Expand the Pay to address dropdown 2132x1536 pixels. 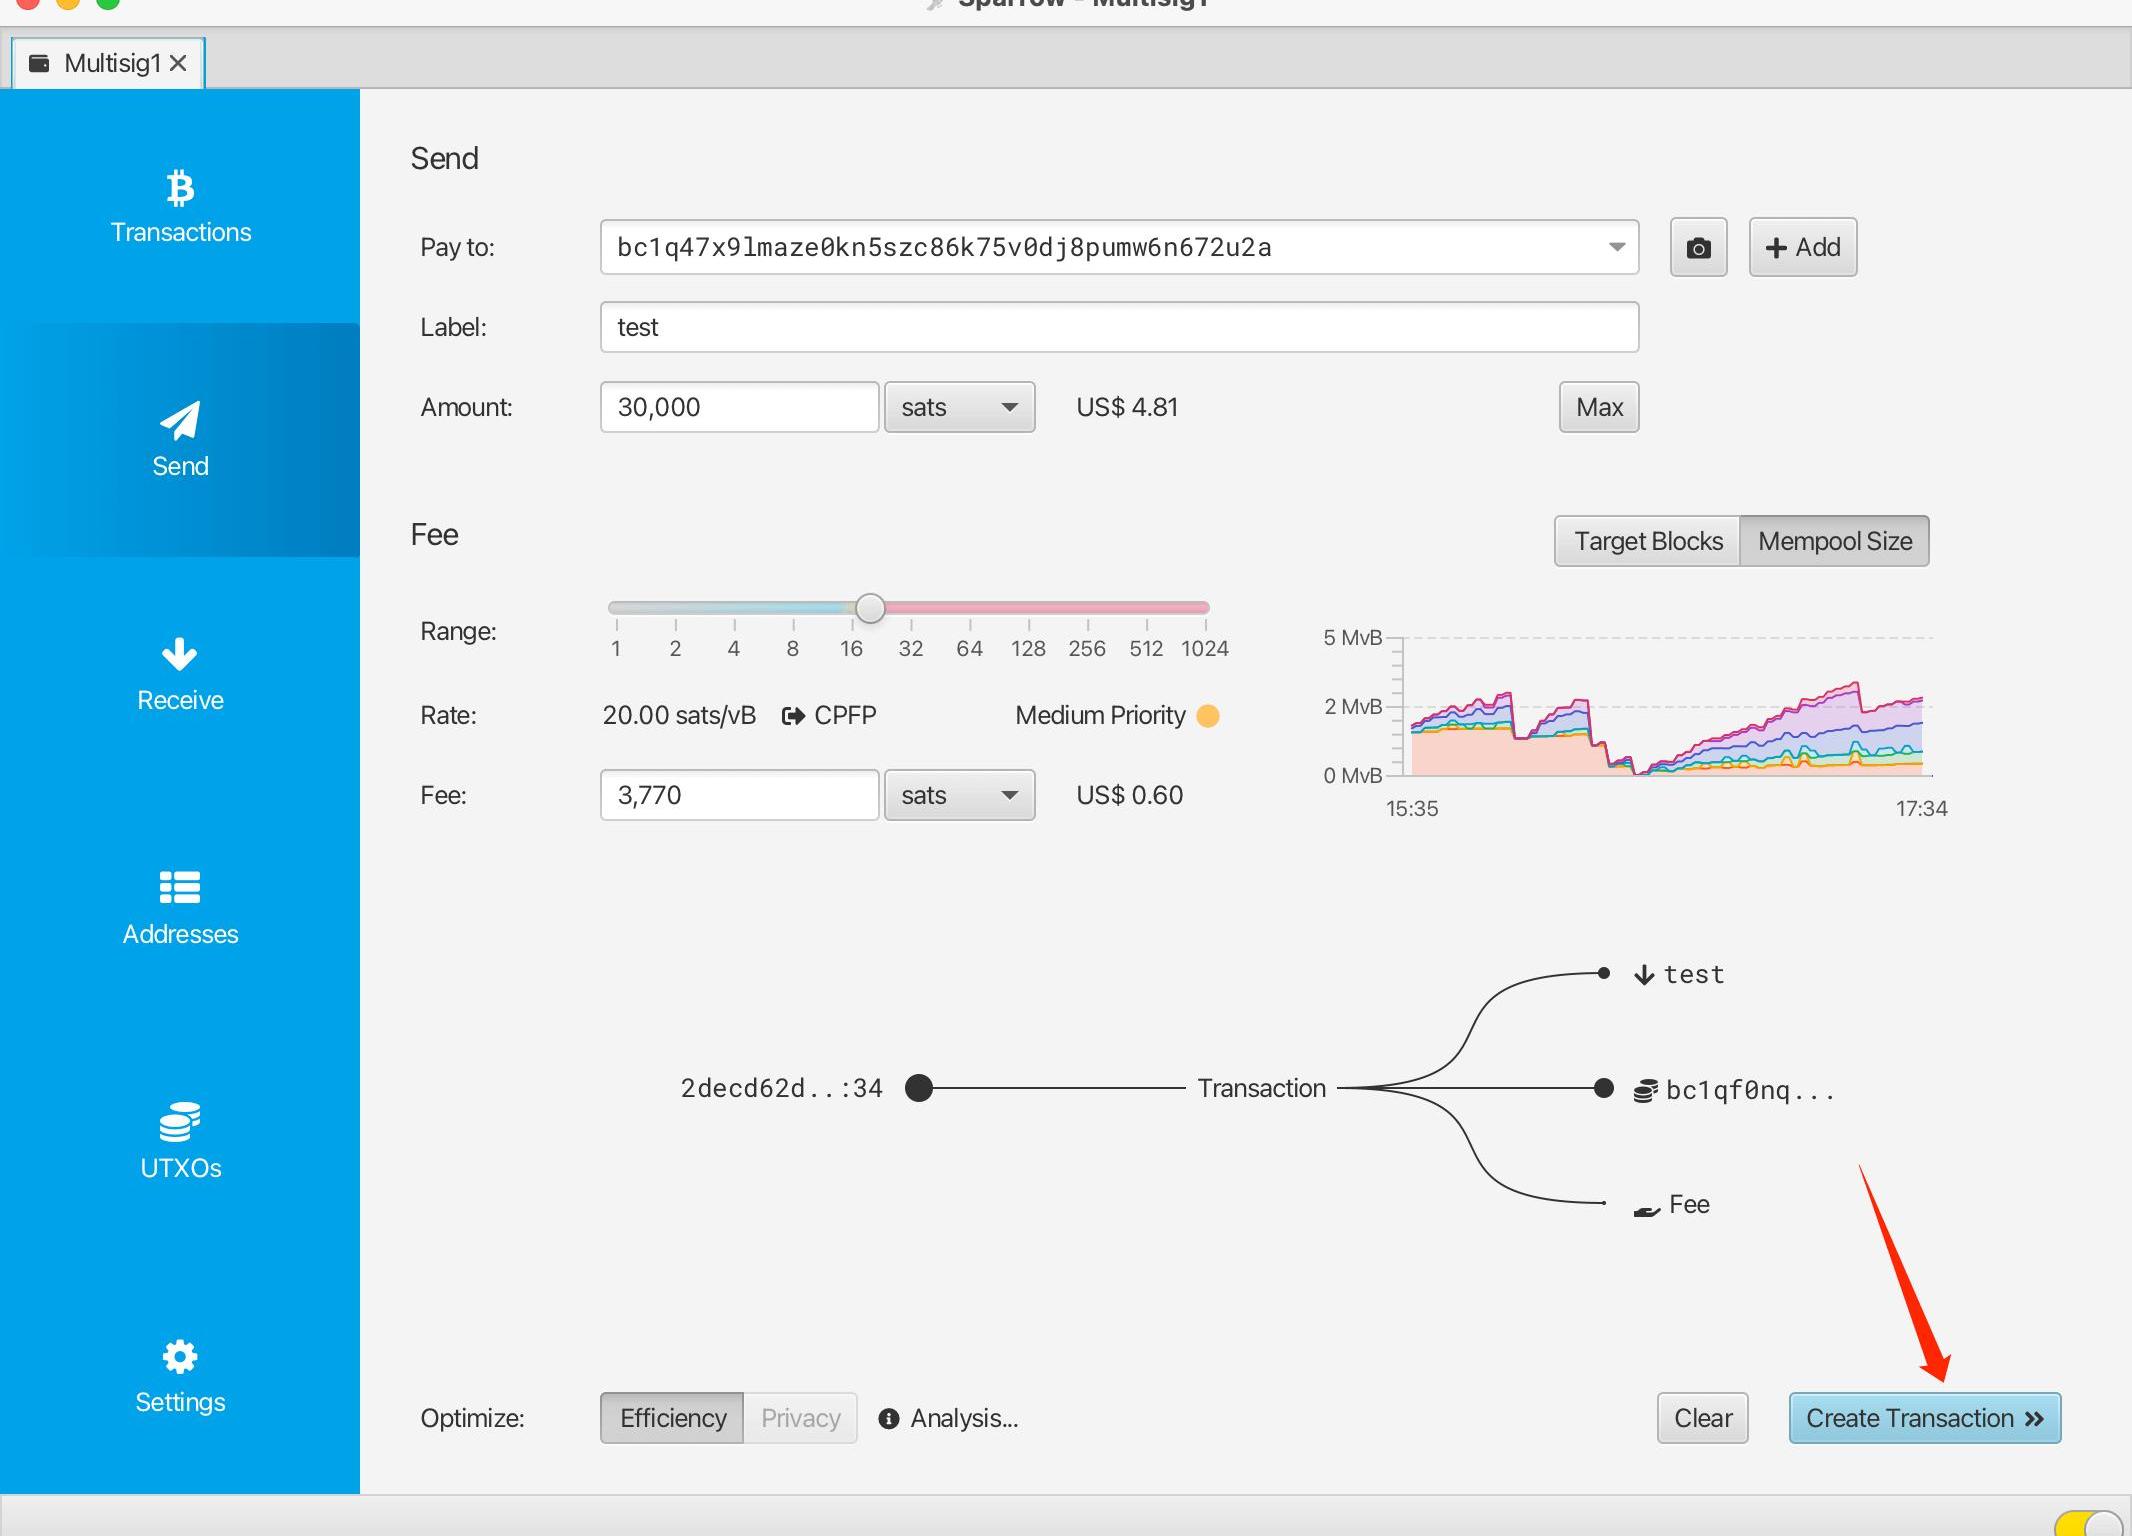(1616, 247)
